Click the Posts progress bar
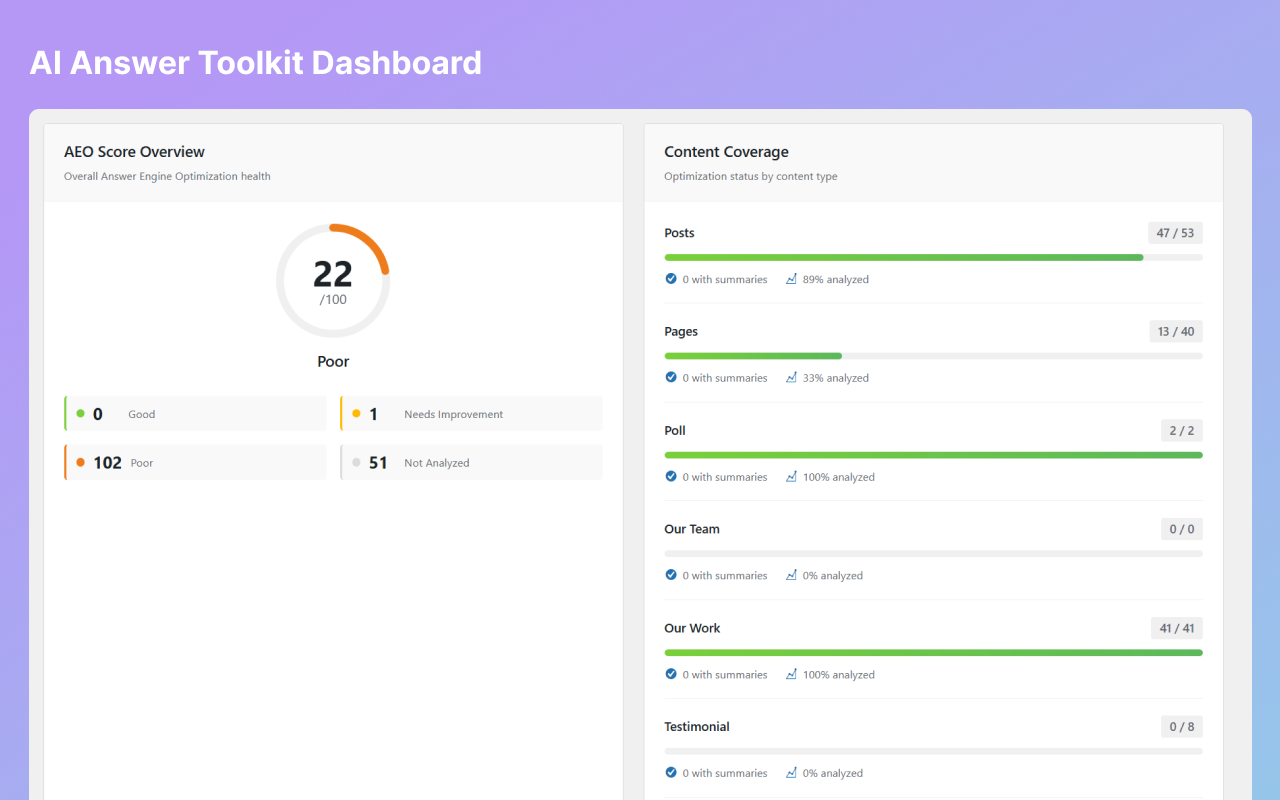1280x800 pixels. 933,257
